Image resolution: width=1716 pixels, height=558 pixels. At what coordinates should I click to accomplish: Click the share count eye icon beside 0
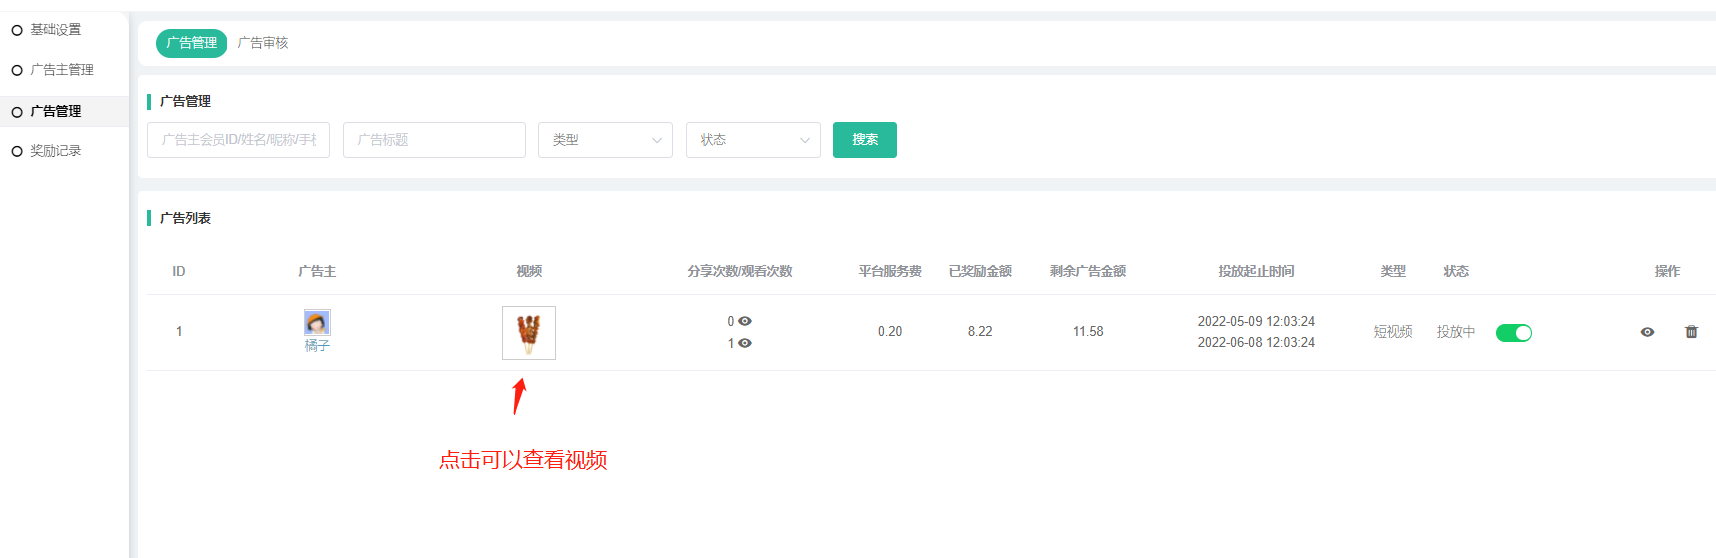pos(745,321)
